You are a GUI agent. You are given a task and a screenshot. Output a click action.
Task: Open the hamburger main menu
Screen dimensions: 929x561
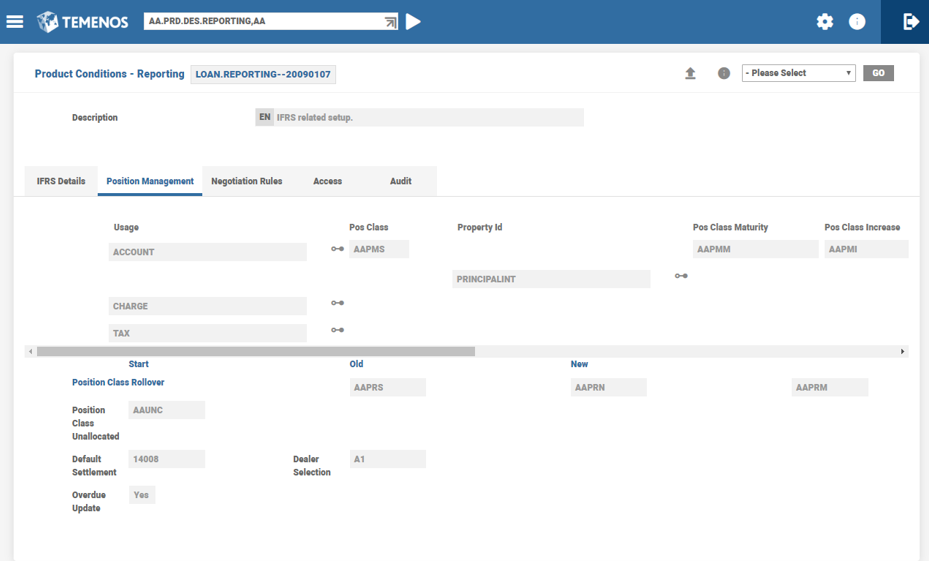coord(15,21)
